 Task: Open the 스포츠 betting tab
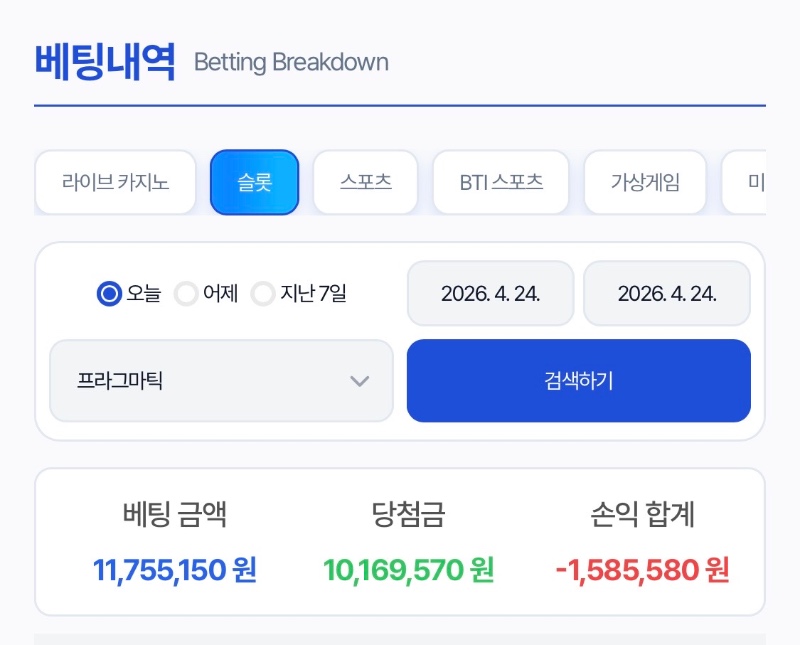coord(365,182)
